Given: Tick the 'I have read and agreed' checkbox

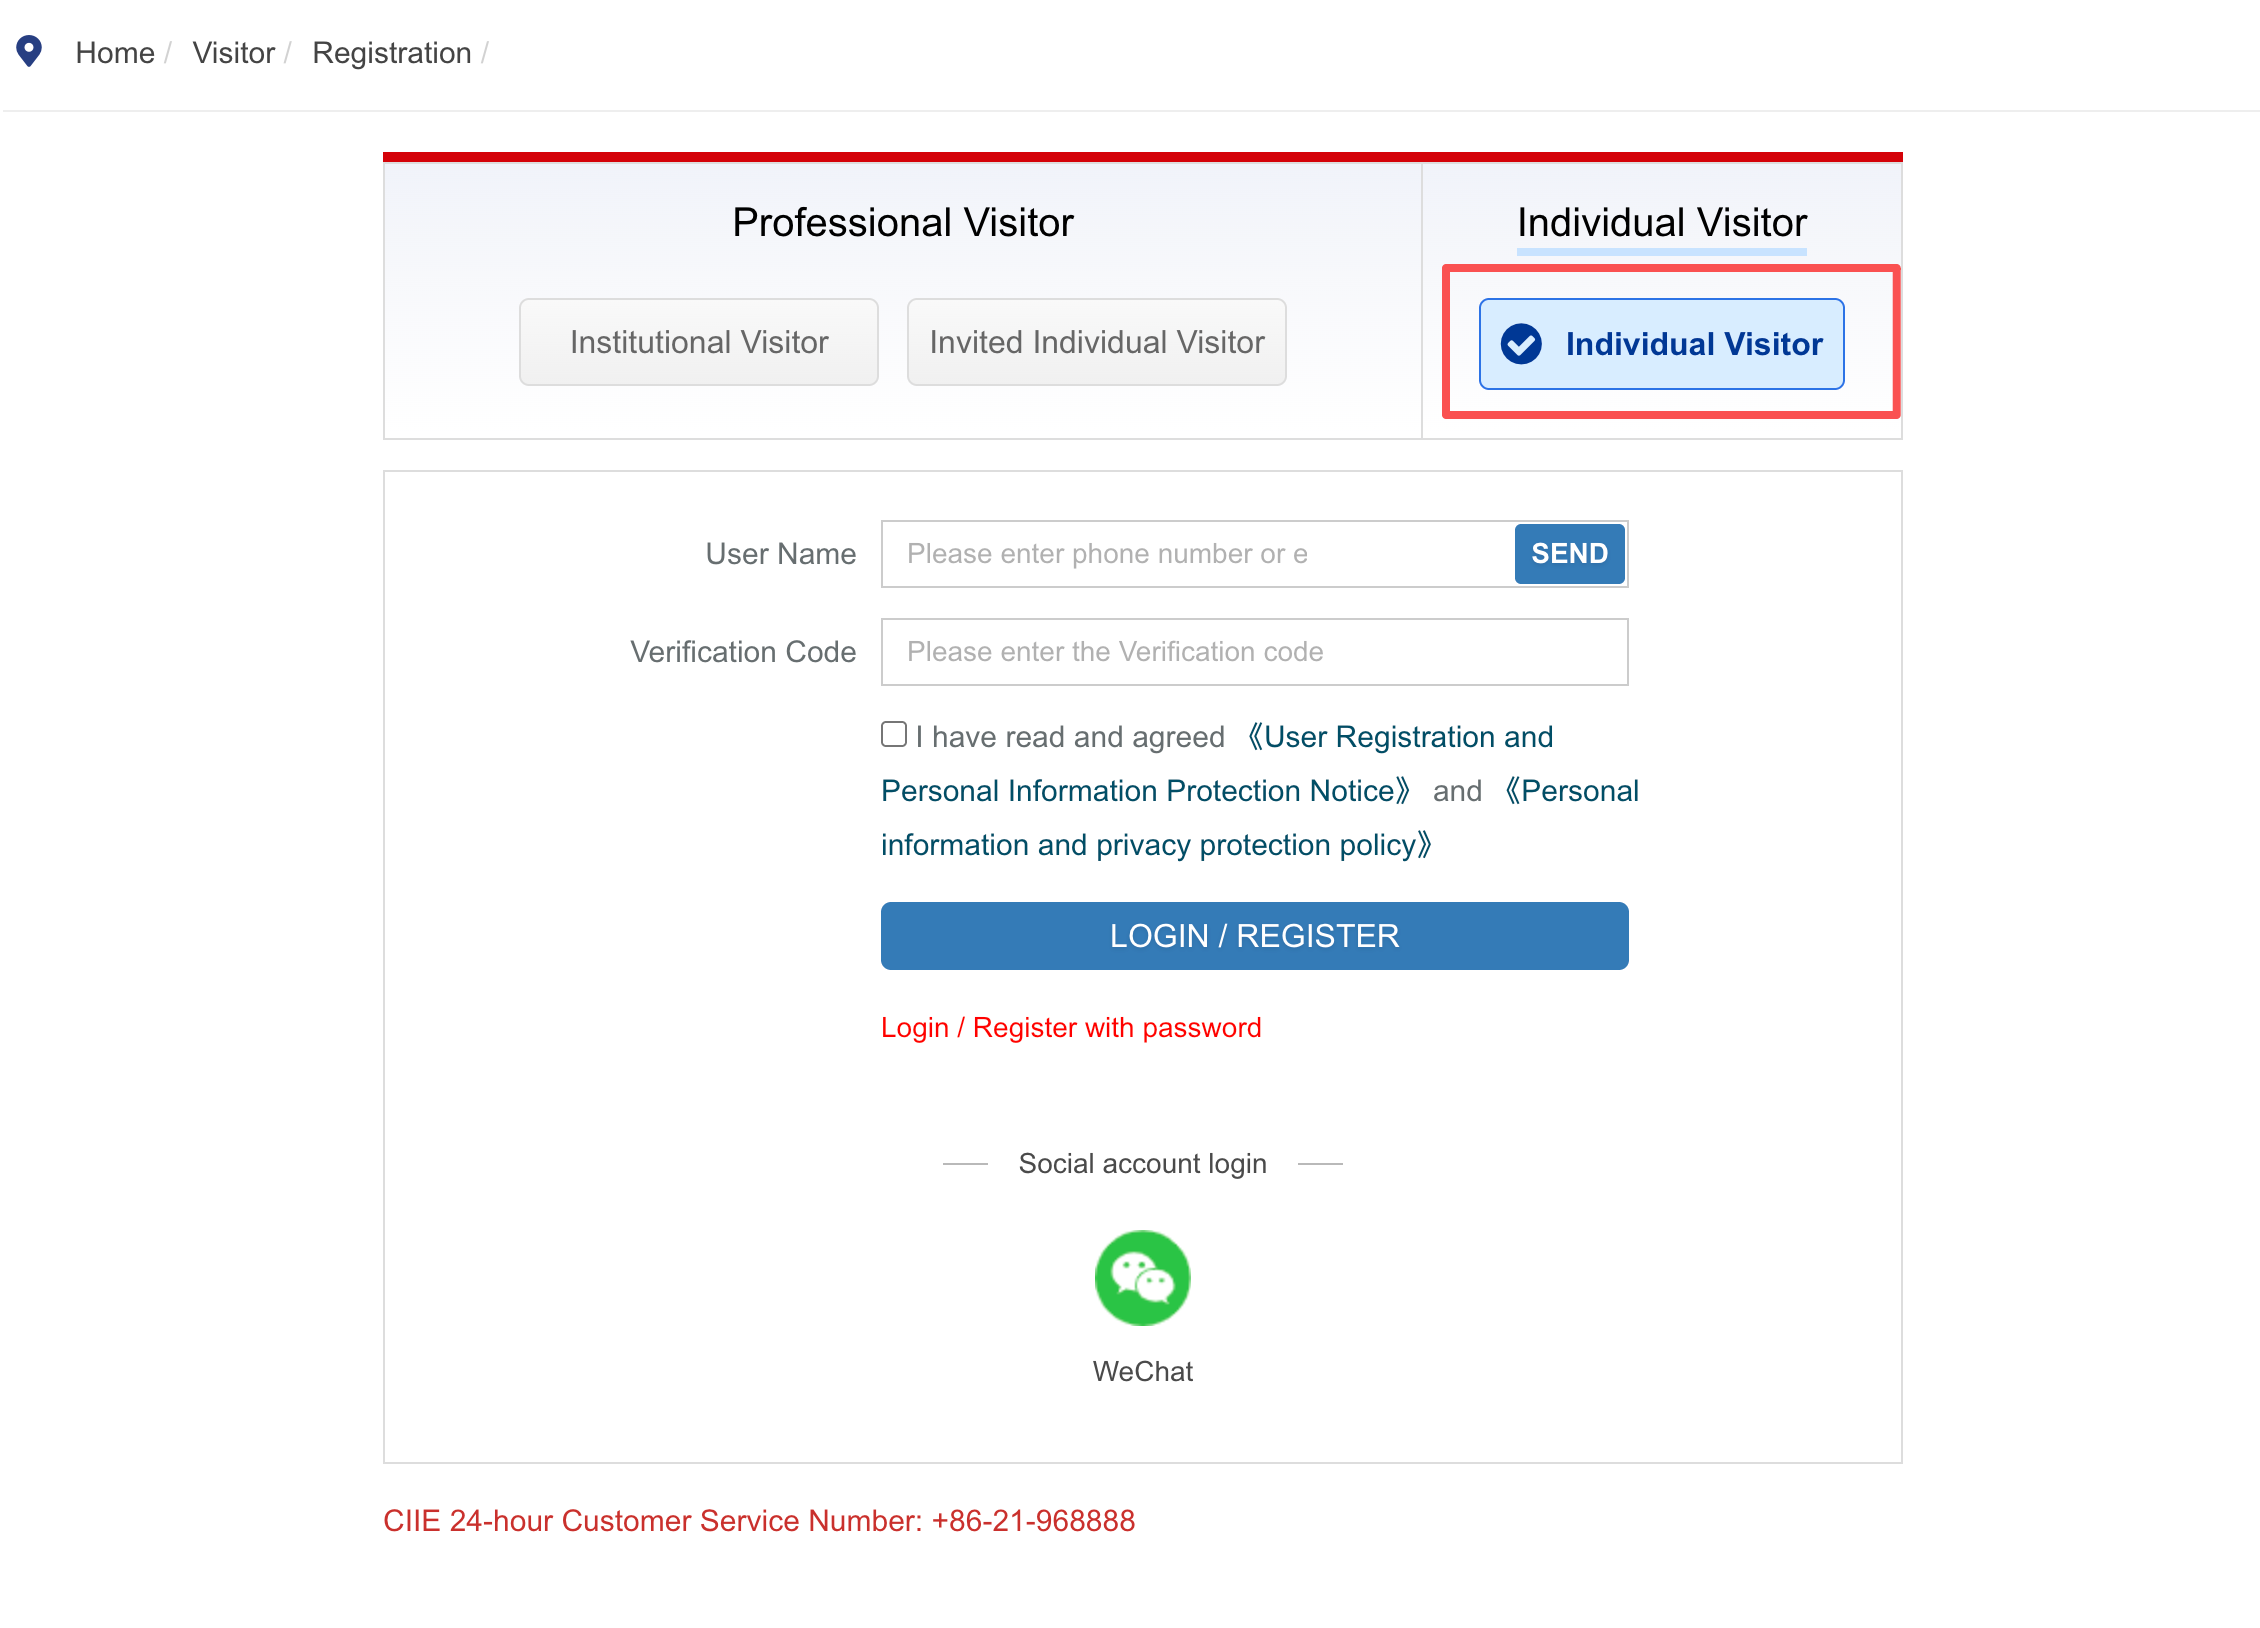Looking at the screenshot, I should (894, 734).
